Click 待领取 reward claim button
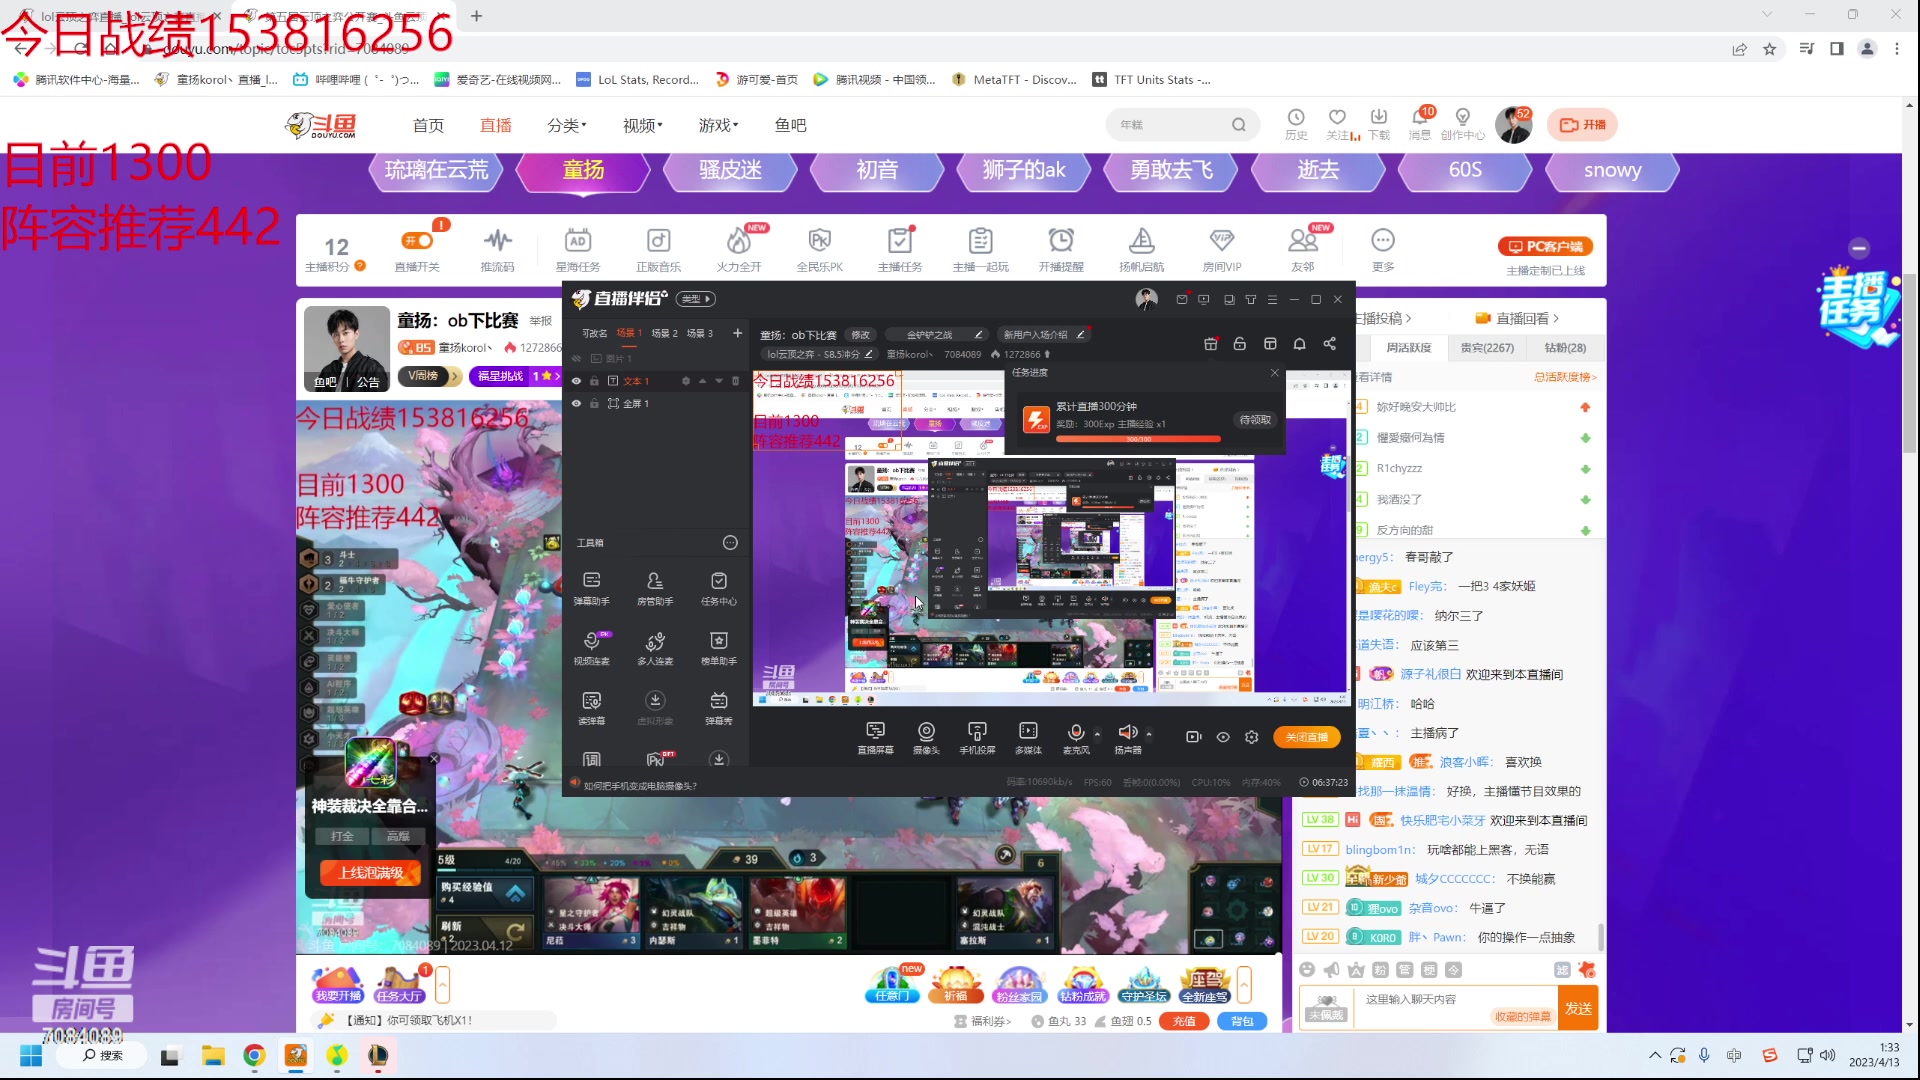 [1255, 420]
